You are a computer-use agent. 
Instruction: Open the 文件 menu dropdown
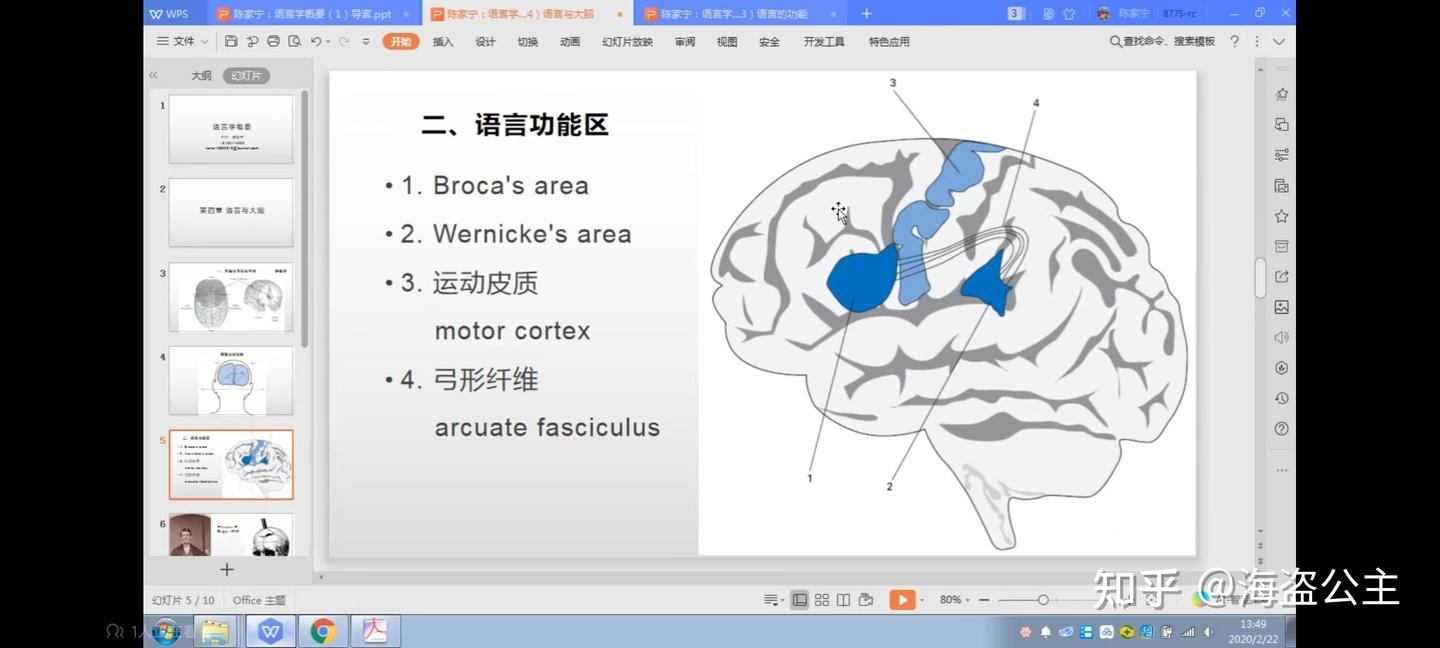point(182,41)
